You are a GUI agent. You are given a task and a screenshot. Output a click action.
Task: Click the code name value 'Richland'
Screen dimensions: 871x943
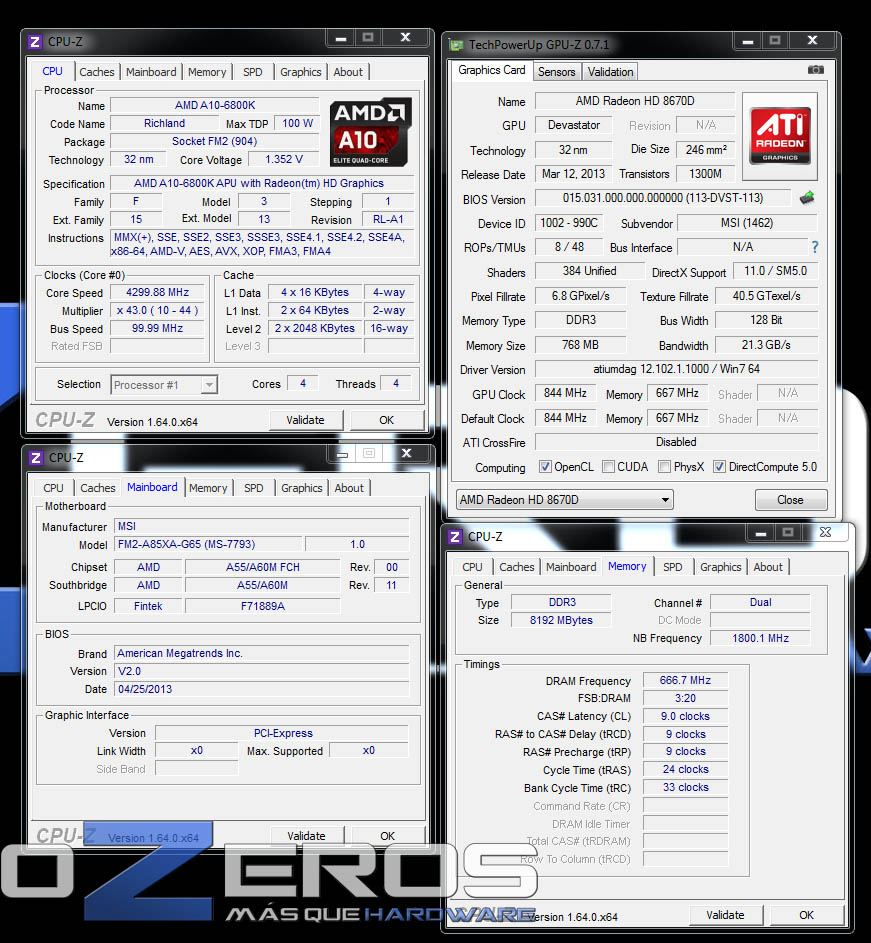click(164, 123)
